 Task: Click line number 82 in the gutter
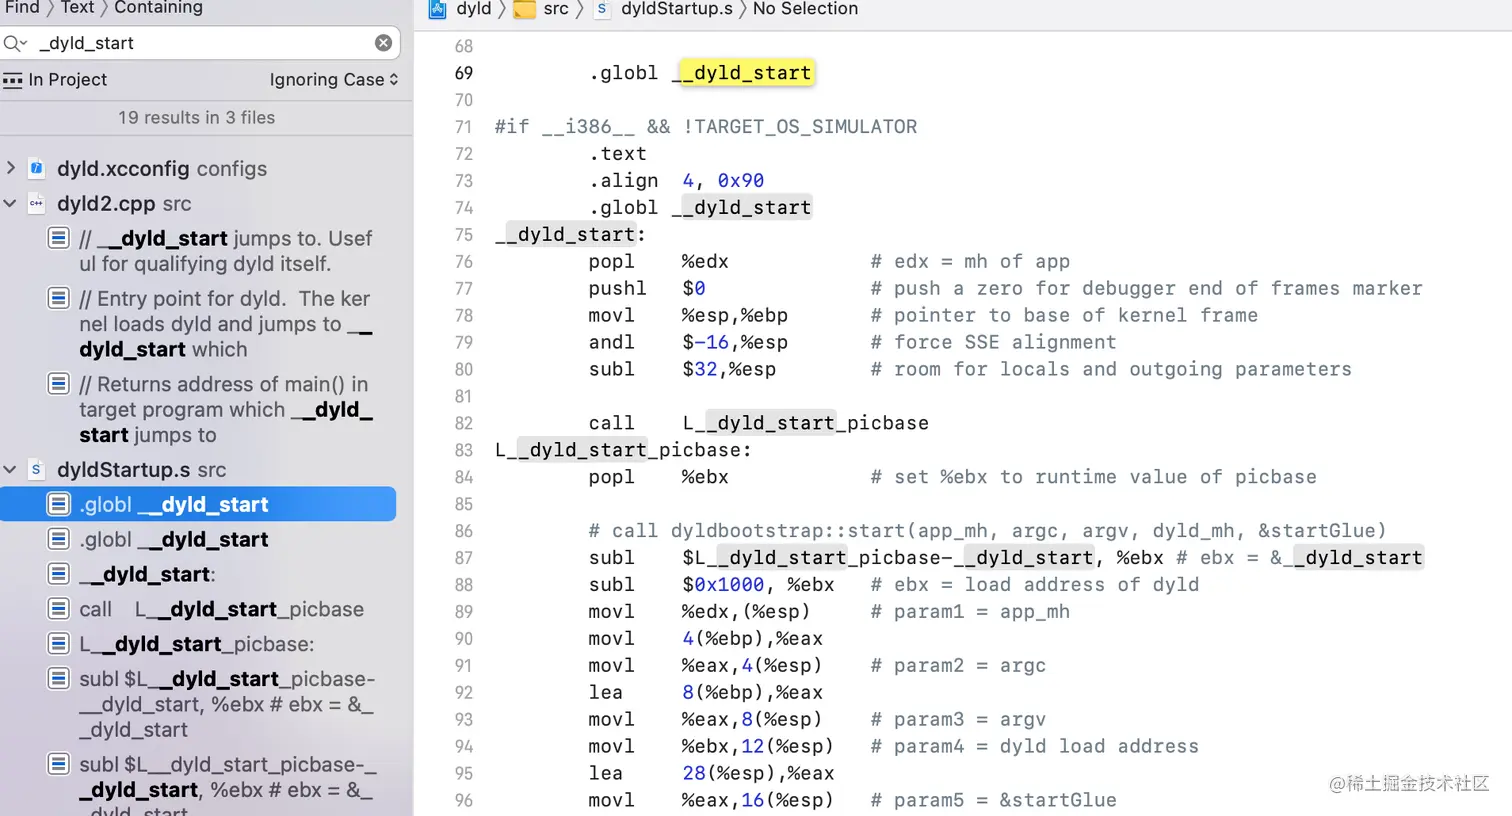click(463, 423)
